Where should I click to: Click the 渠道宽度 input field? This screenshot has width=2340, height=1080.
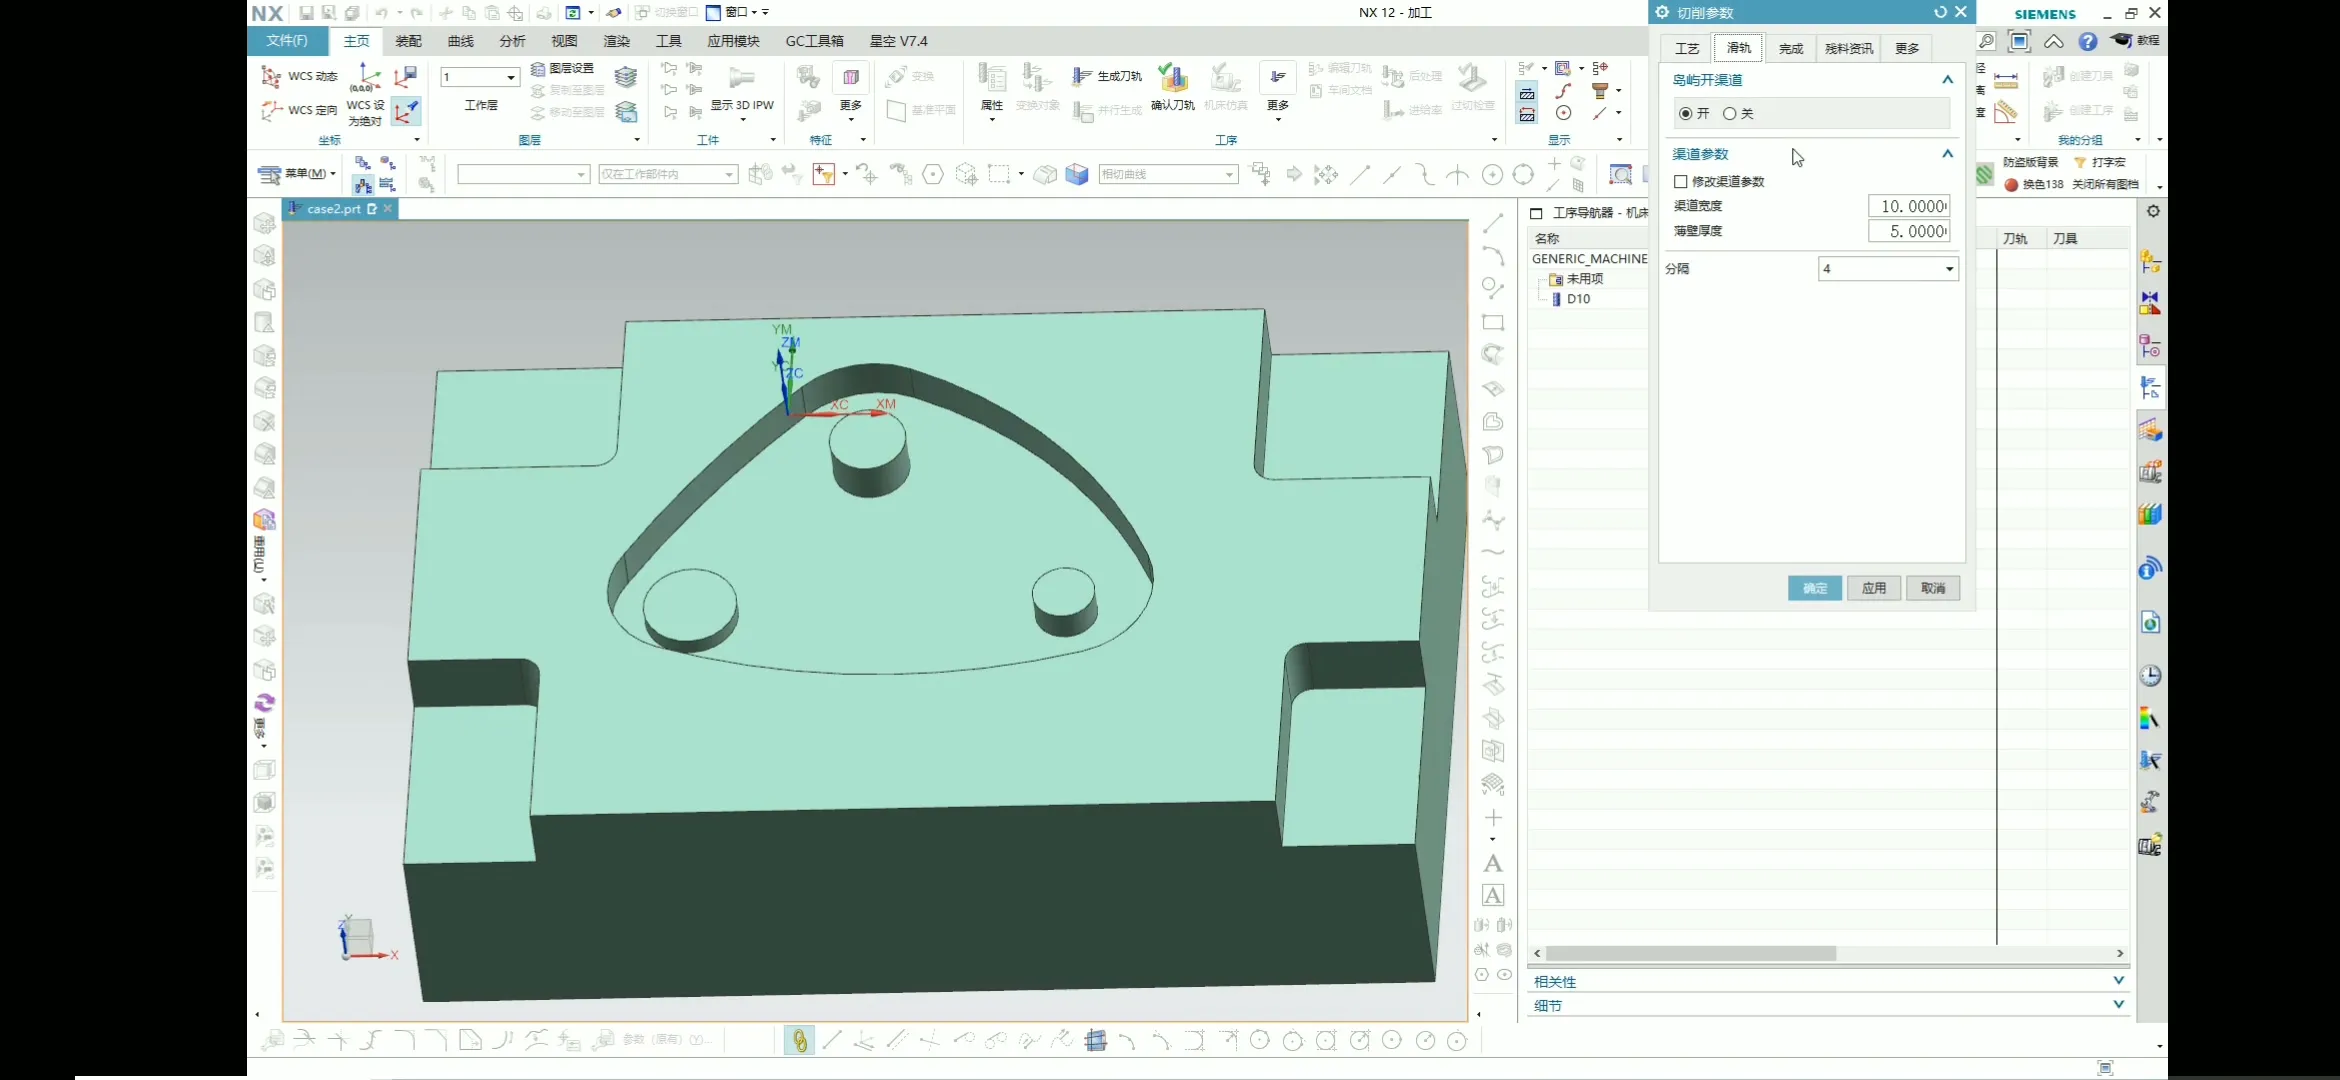1908,206
